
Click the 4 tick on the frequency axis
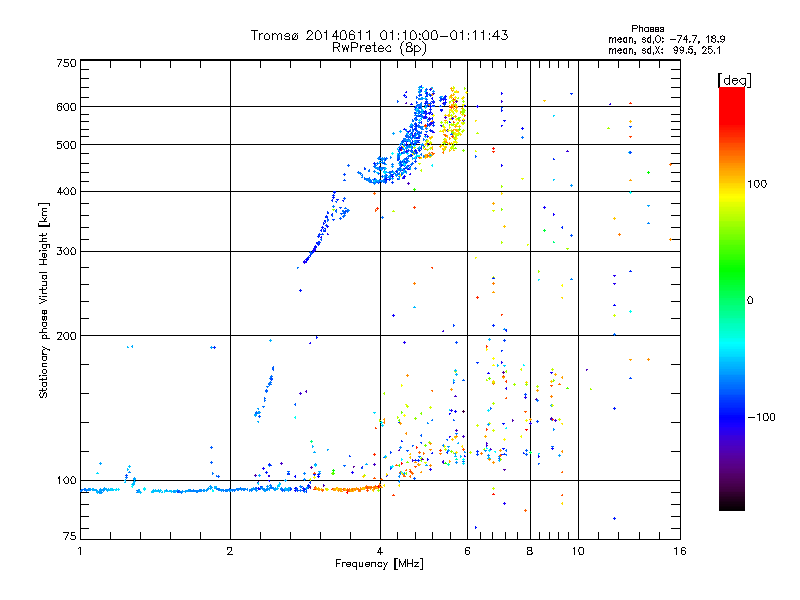pos(380,551)
